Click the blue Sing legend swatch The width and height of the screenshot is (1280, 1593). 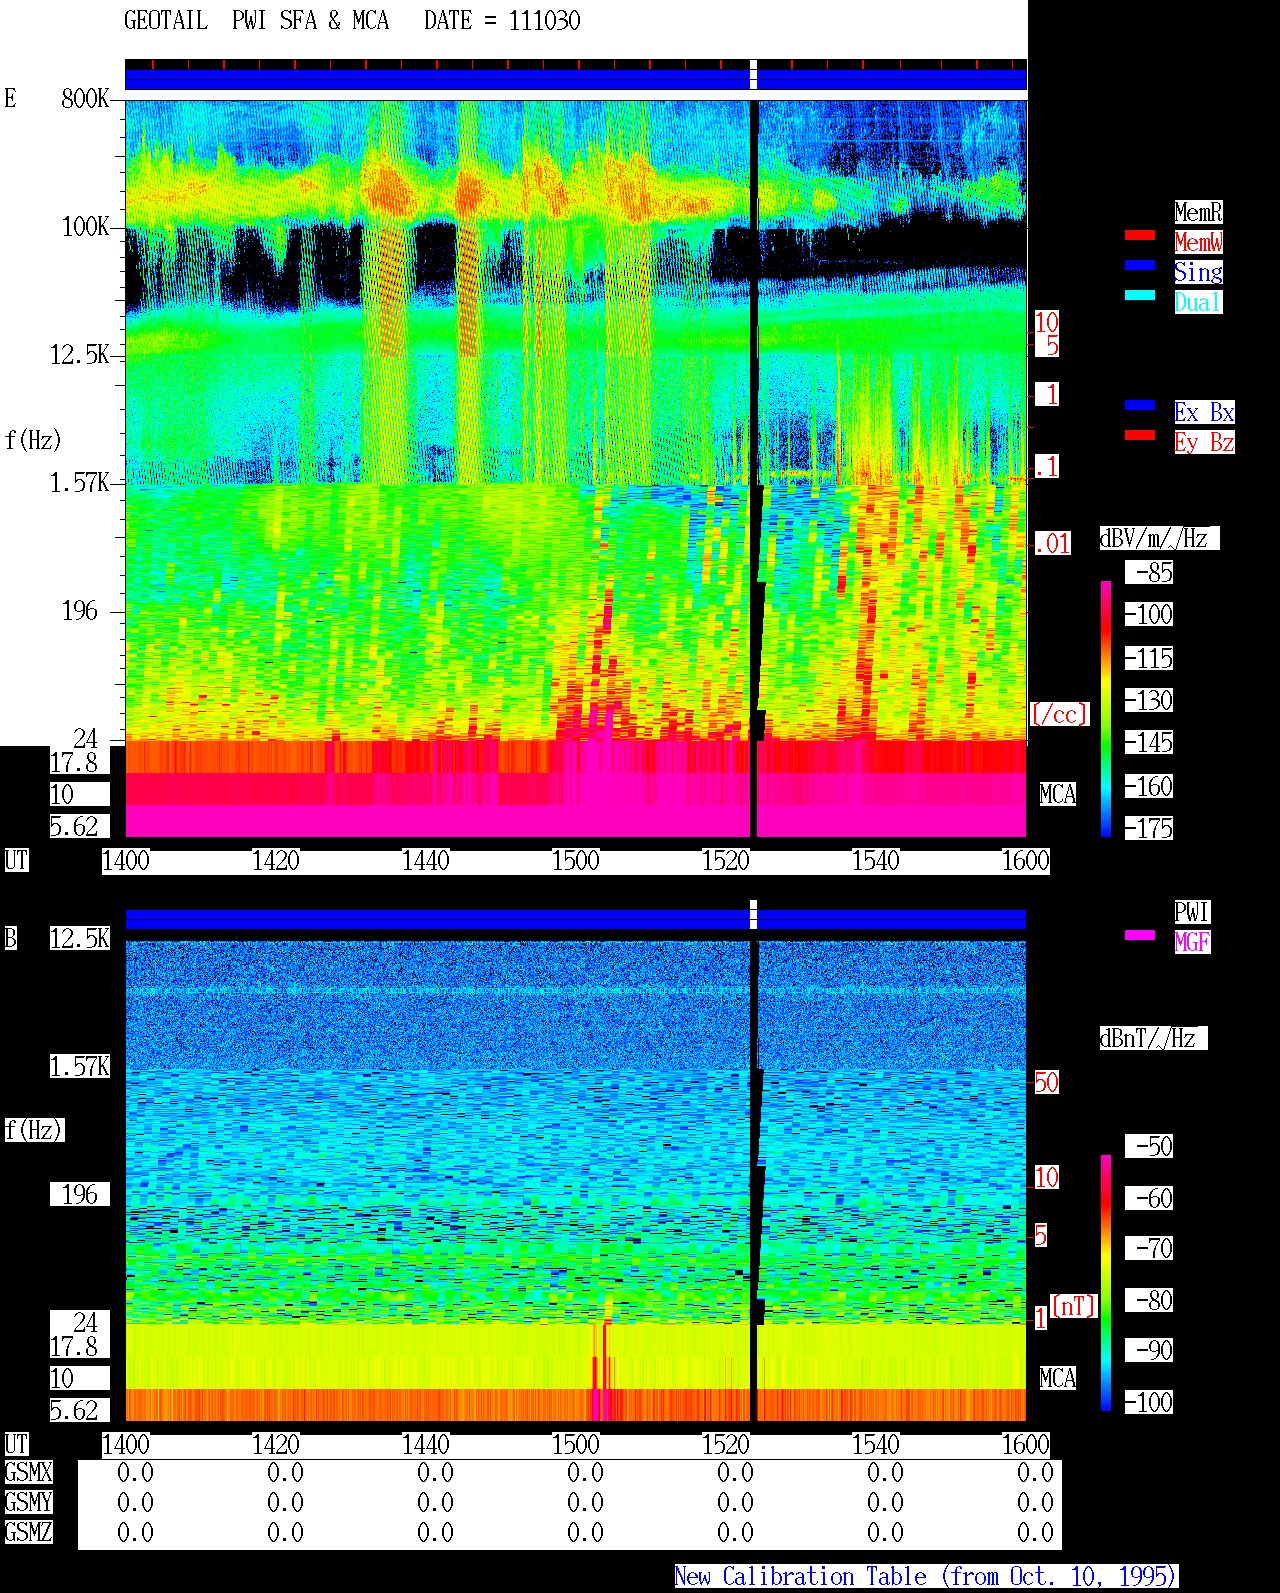(1139, 265)
